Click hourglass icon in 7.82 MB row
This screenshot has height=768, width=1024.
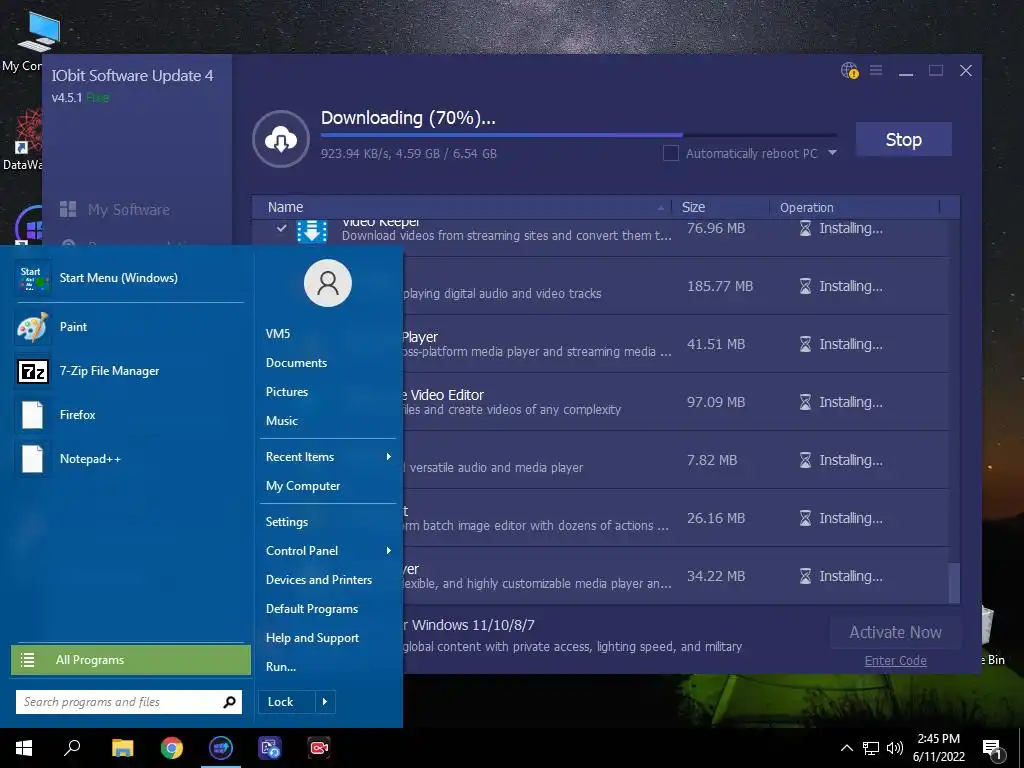[x=805, y=460]
